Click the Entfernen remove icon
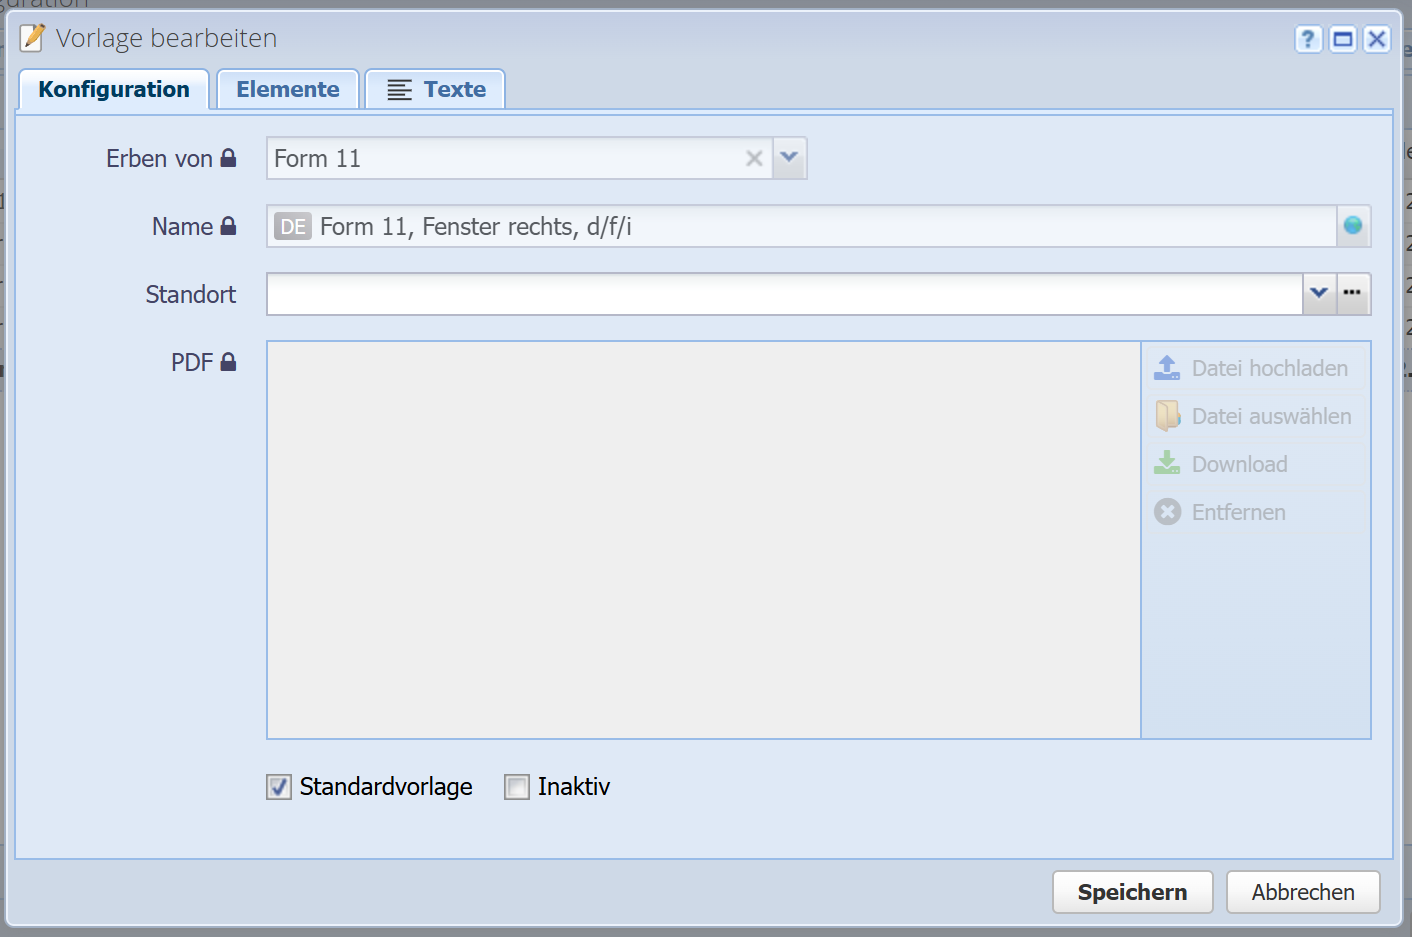 pos(1167,512)
